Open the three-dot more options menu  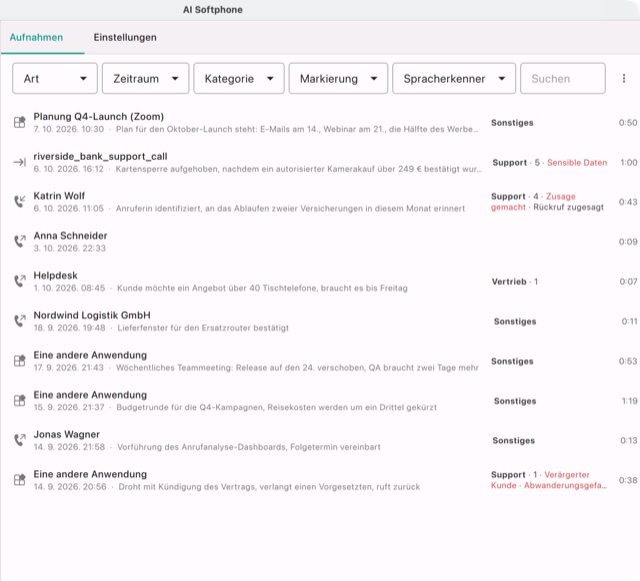pyautogui.click(x=624, y=78)
